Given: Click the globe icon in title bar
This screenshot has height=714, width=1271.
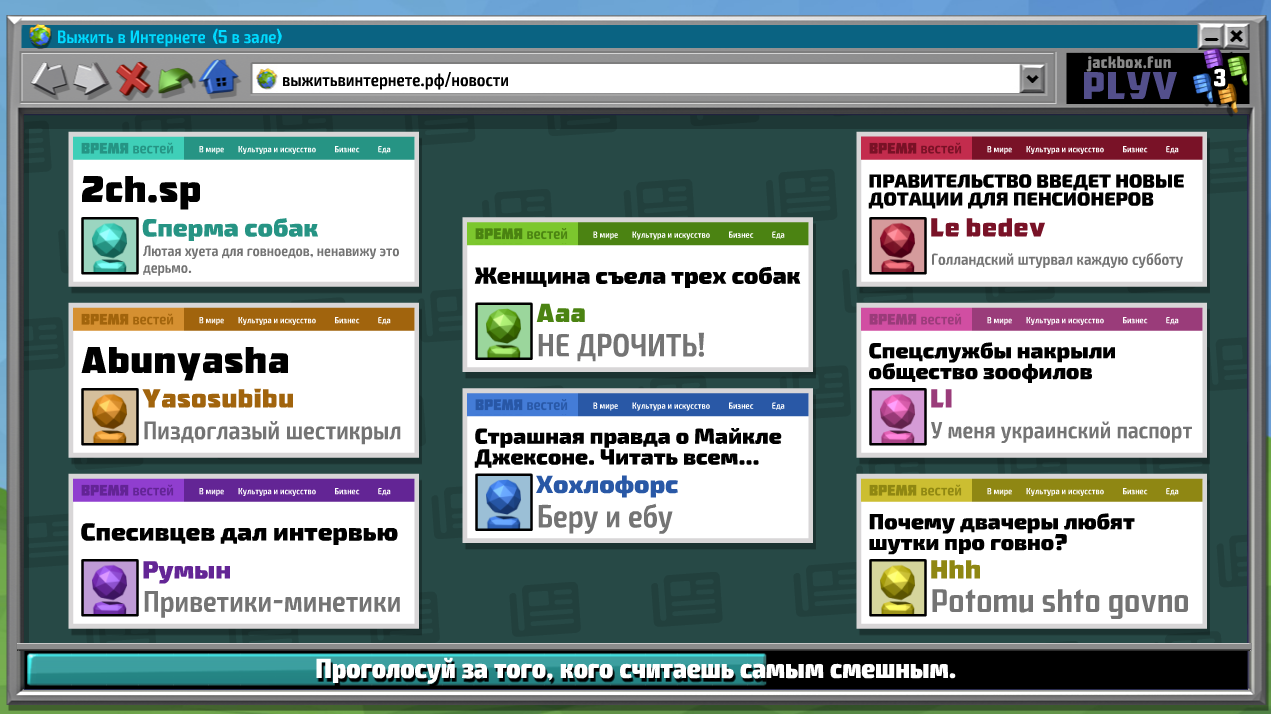Looking at the screenshot, I should pos(40,37).
